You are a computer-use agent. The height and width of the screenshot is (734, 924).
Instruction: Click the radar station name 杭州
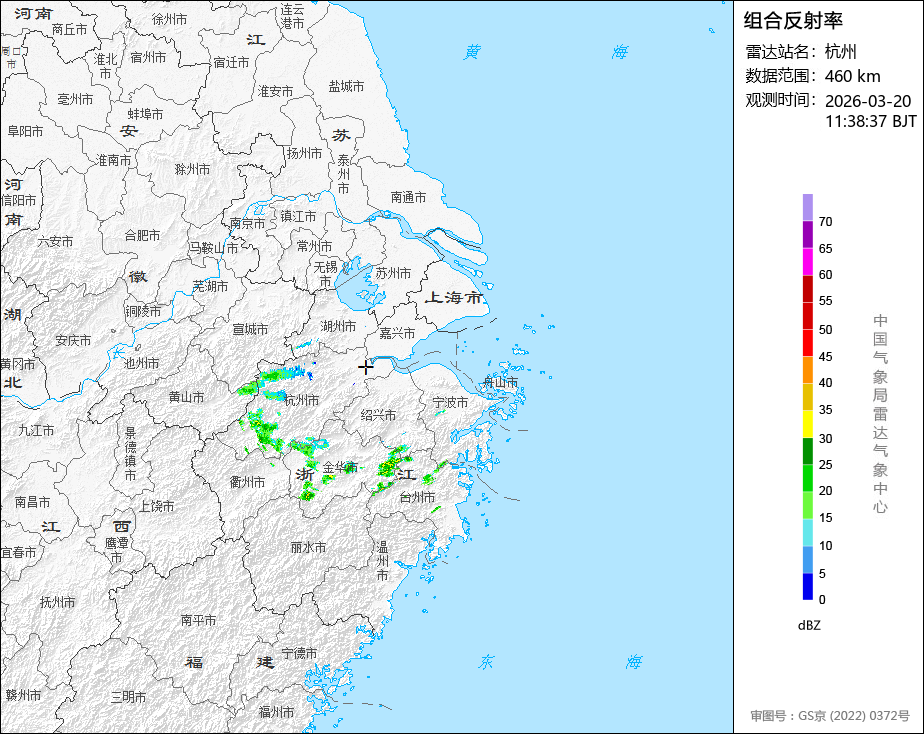click(840, 51)
